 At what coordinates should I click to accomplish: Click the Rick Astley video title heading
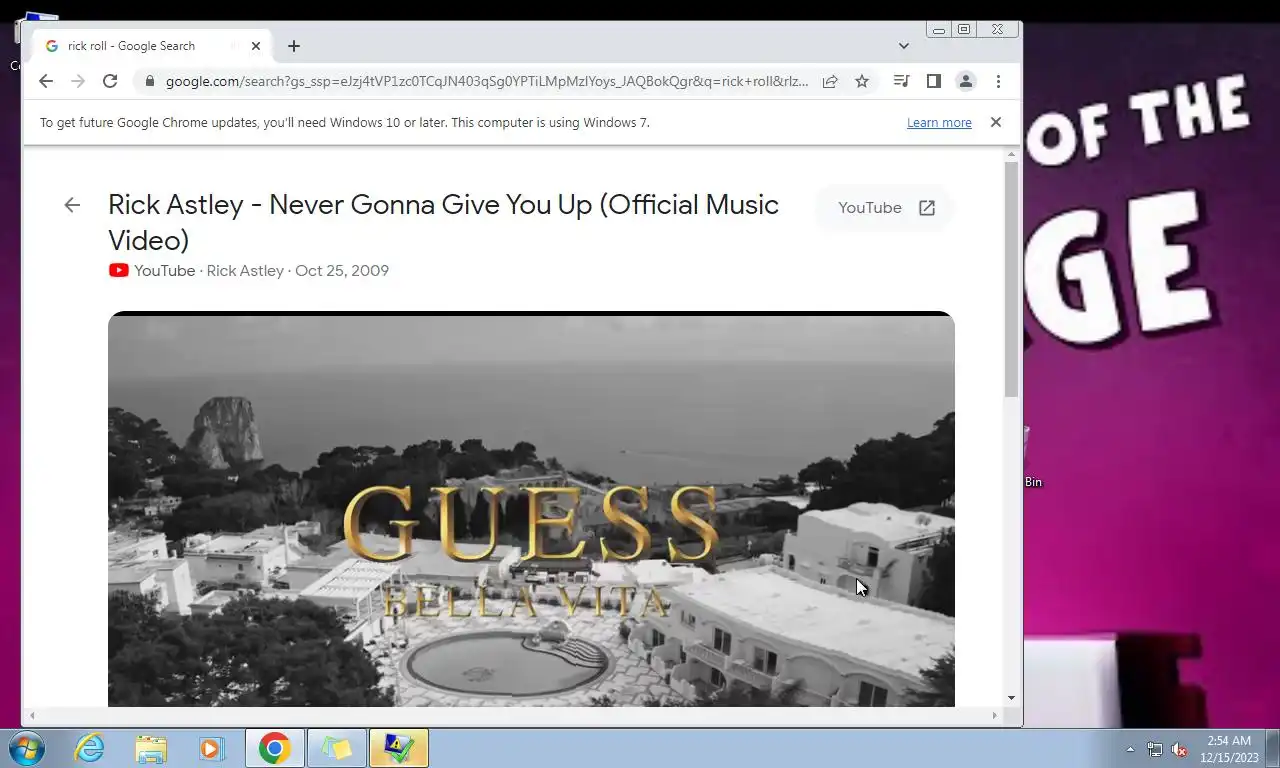[x=443, y=222]
